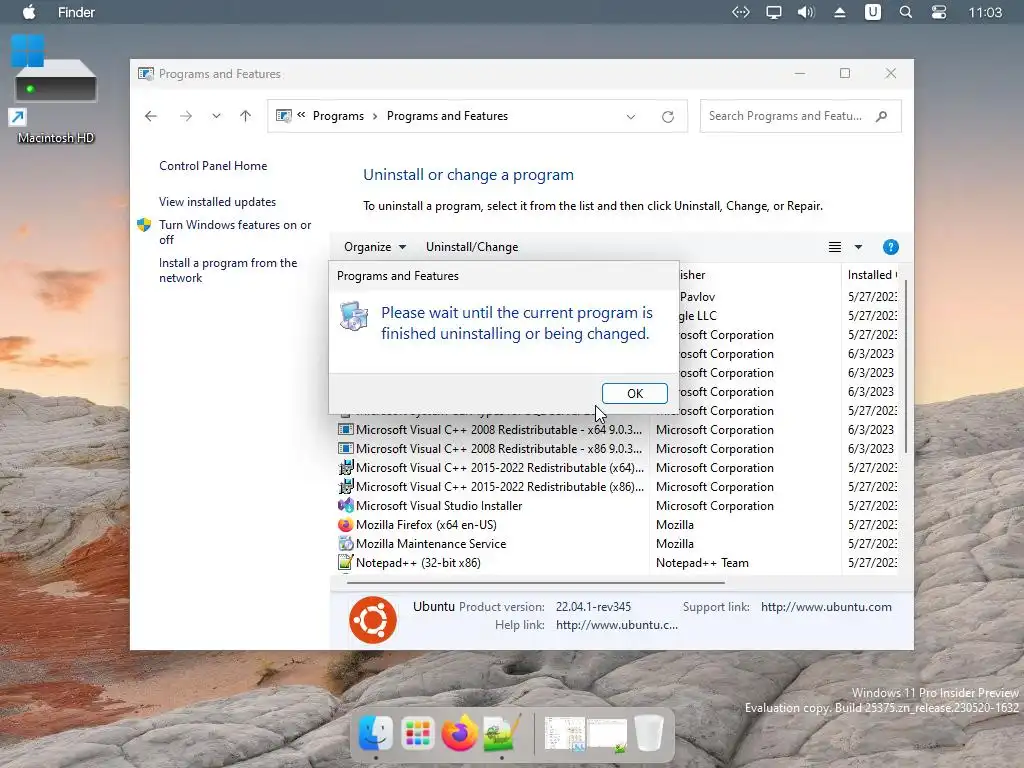1024x768 pixels.
Task: Click OK in the Programs and Features dialog
Action: 634,393
